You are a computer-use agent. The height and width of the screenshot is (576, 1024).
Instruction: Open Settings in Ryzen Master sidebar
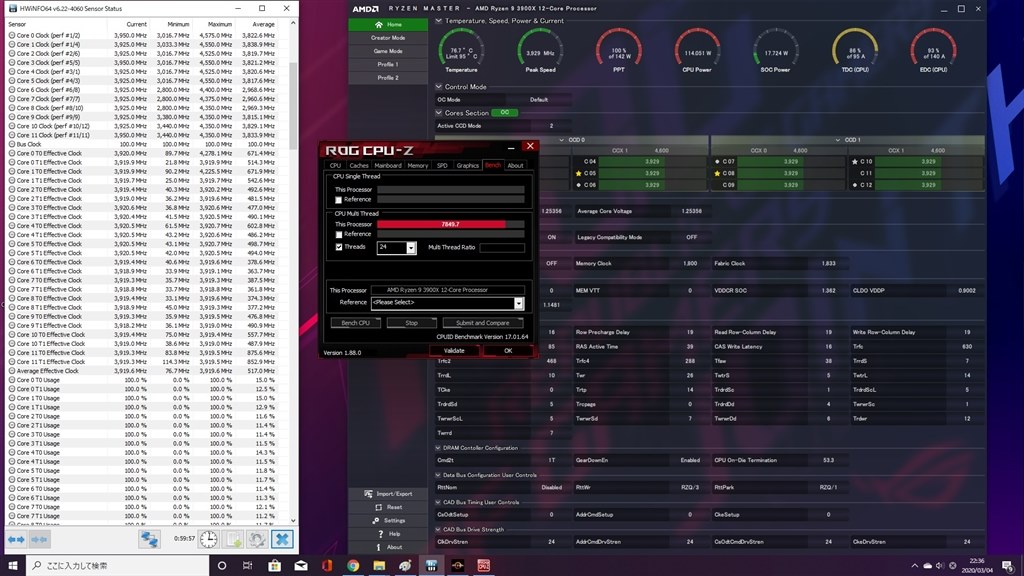[389, 520]
